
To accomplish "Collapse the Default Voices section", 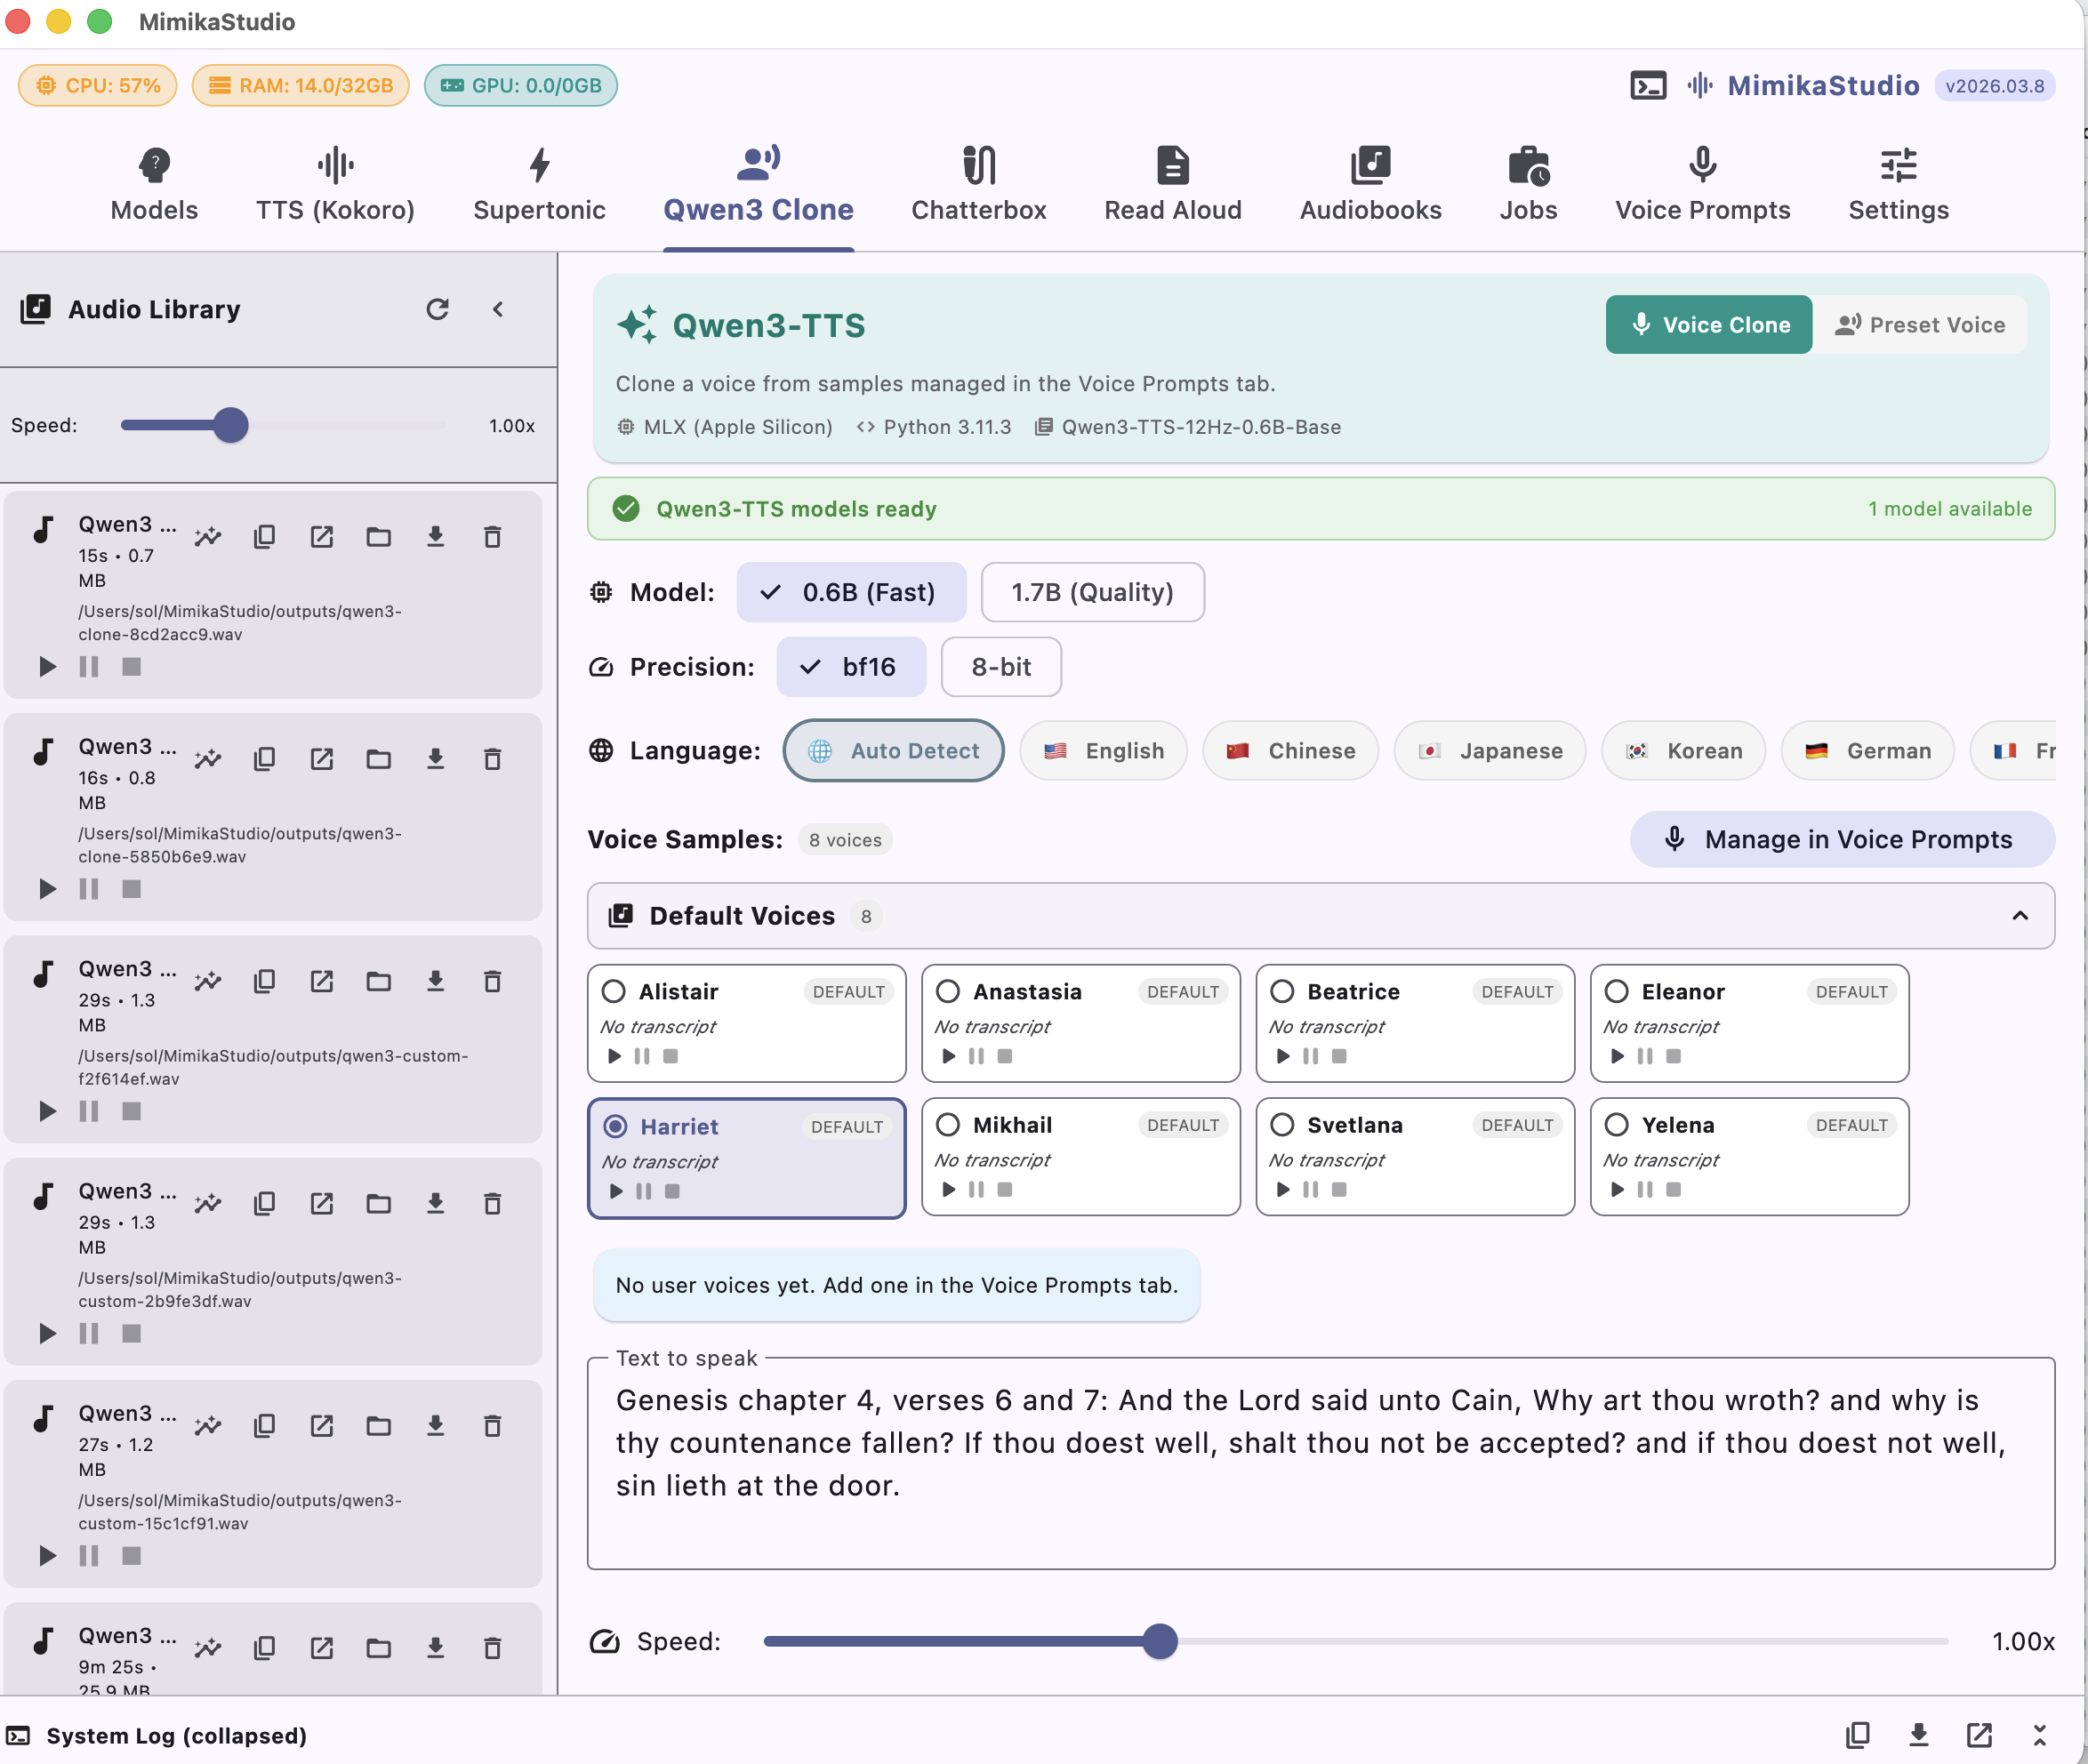I will 2020,916.
